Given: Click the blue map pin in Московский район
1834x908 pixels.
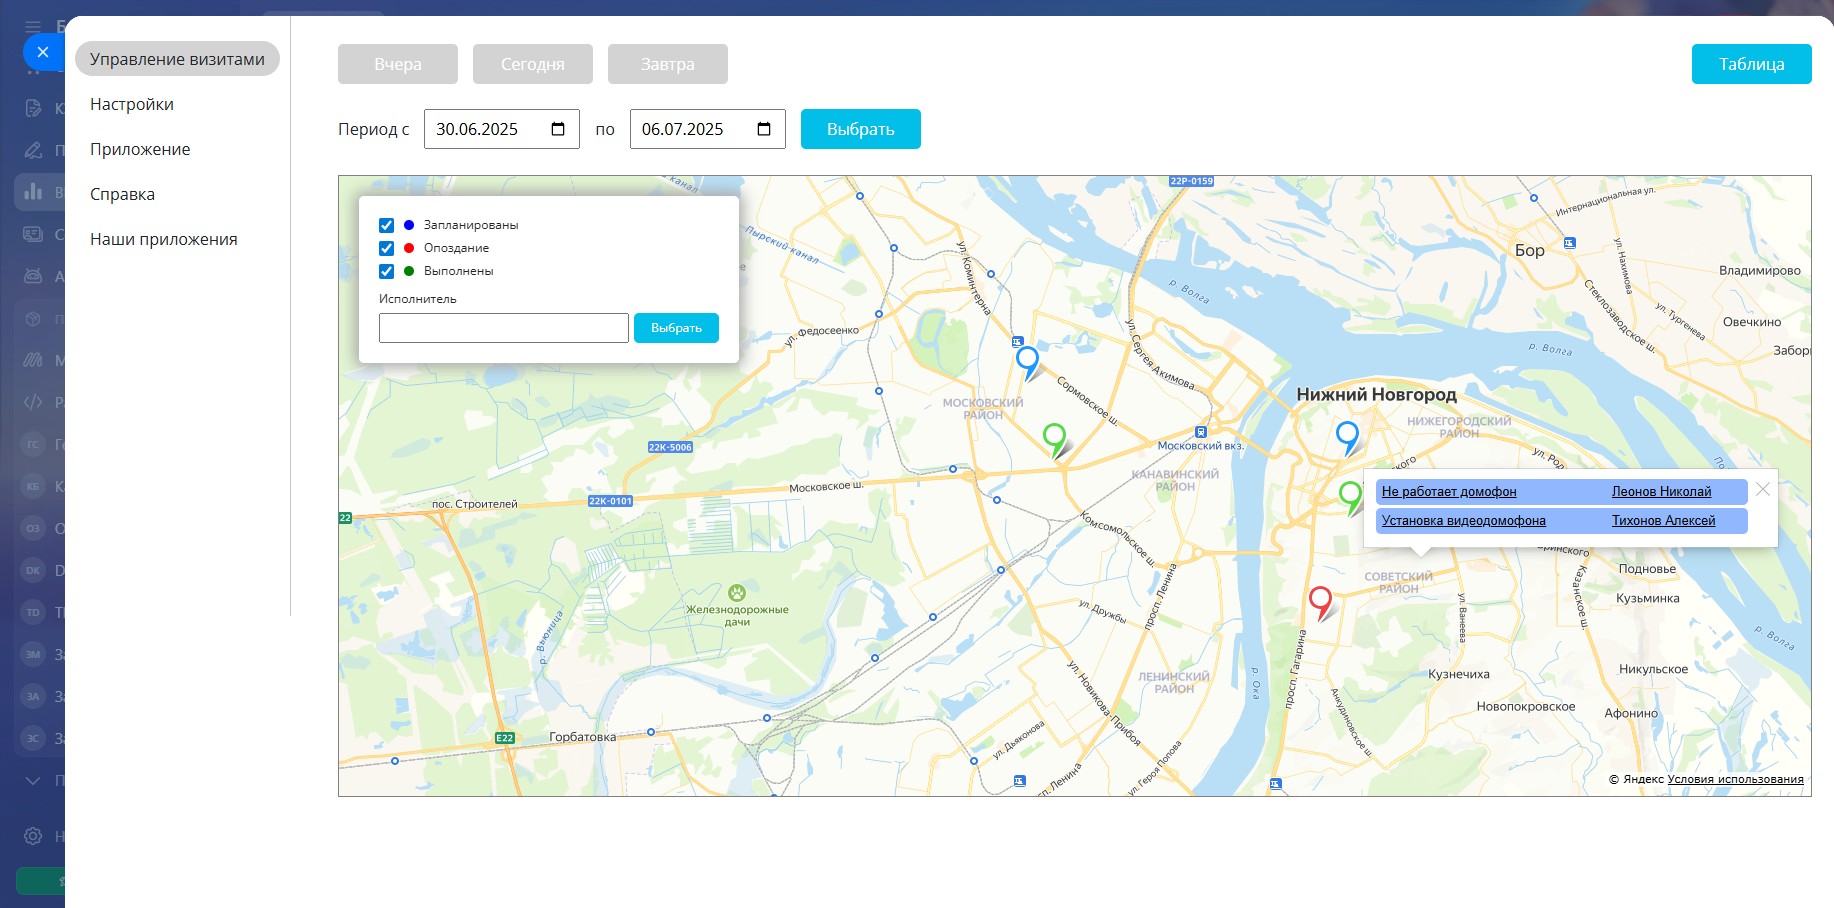Looking at the screenshot, I should [x=1027, y=359].
